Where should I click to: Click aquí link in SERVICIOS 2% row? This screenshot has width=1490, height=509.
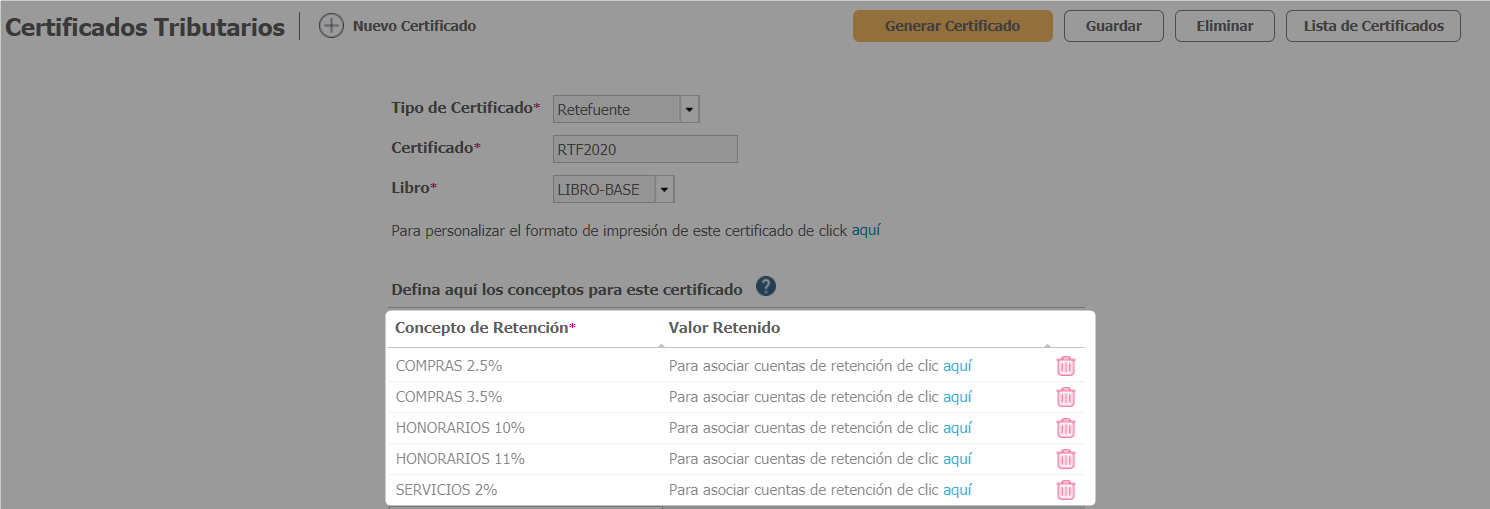tap(957, 490)
